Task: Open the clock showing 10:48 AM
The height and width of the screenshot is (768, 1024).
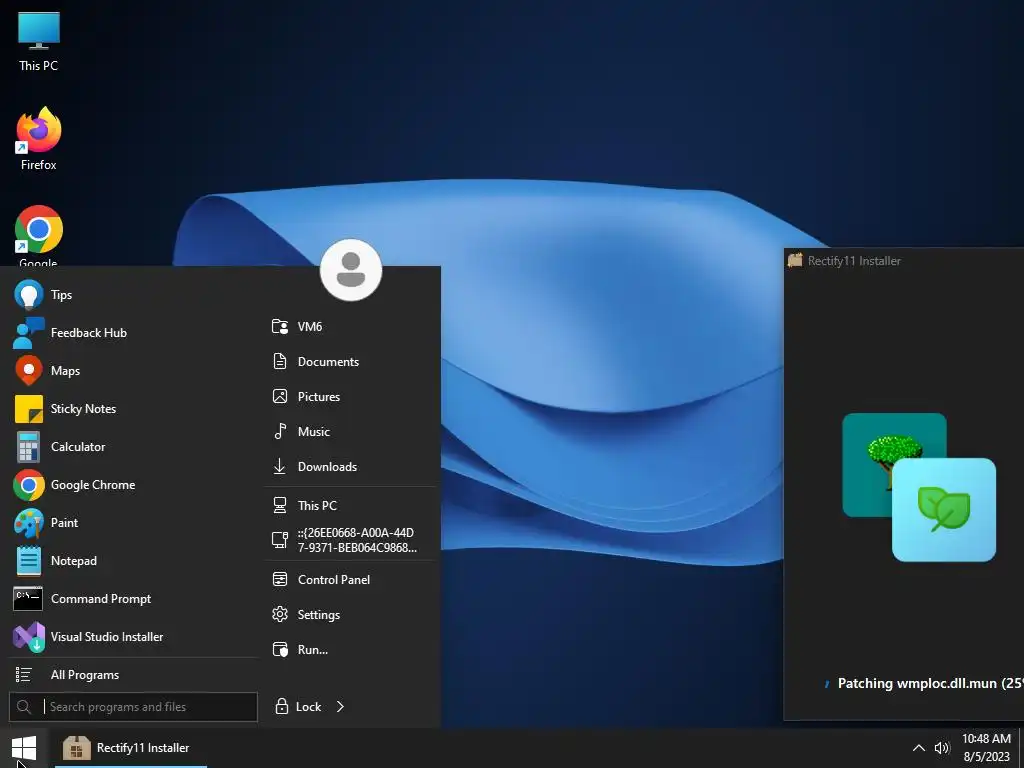Action: pyautogui.click(x=986, y=748)
